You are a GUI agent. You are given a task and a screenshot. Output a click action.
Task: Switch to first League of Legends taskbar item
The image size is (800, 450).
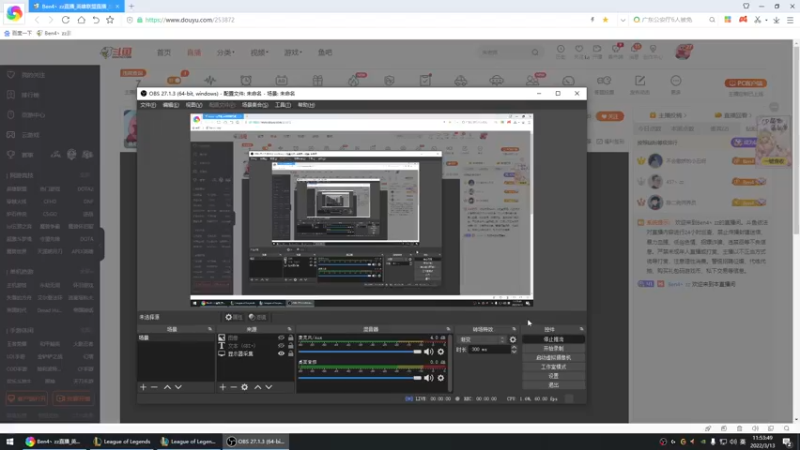[x=122, y=442]
